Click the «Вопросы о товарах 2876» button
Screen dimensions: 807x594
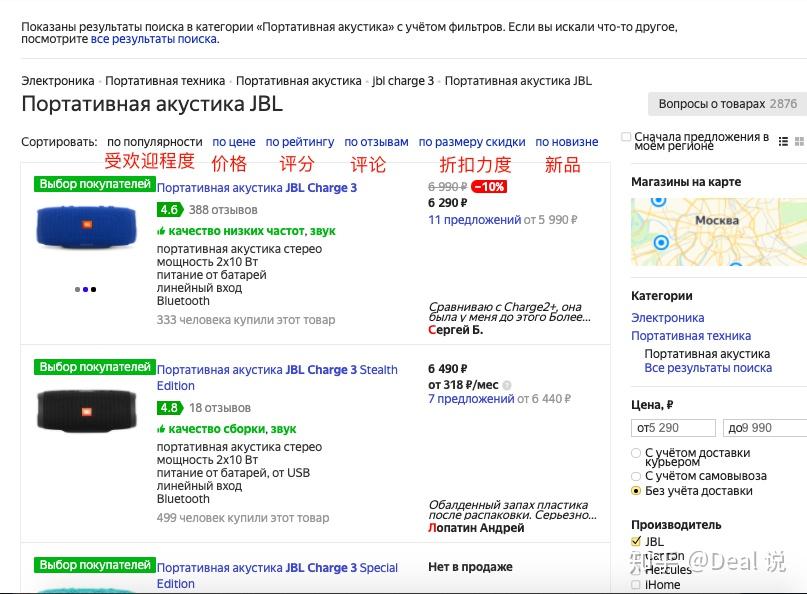(x=725, y=104)
